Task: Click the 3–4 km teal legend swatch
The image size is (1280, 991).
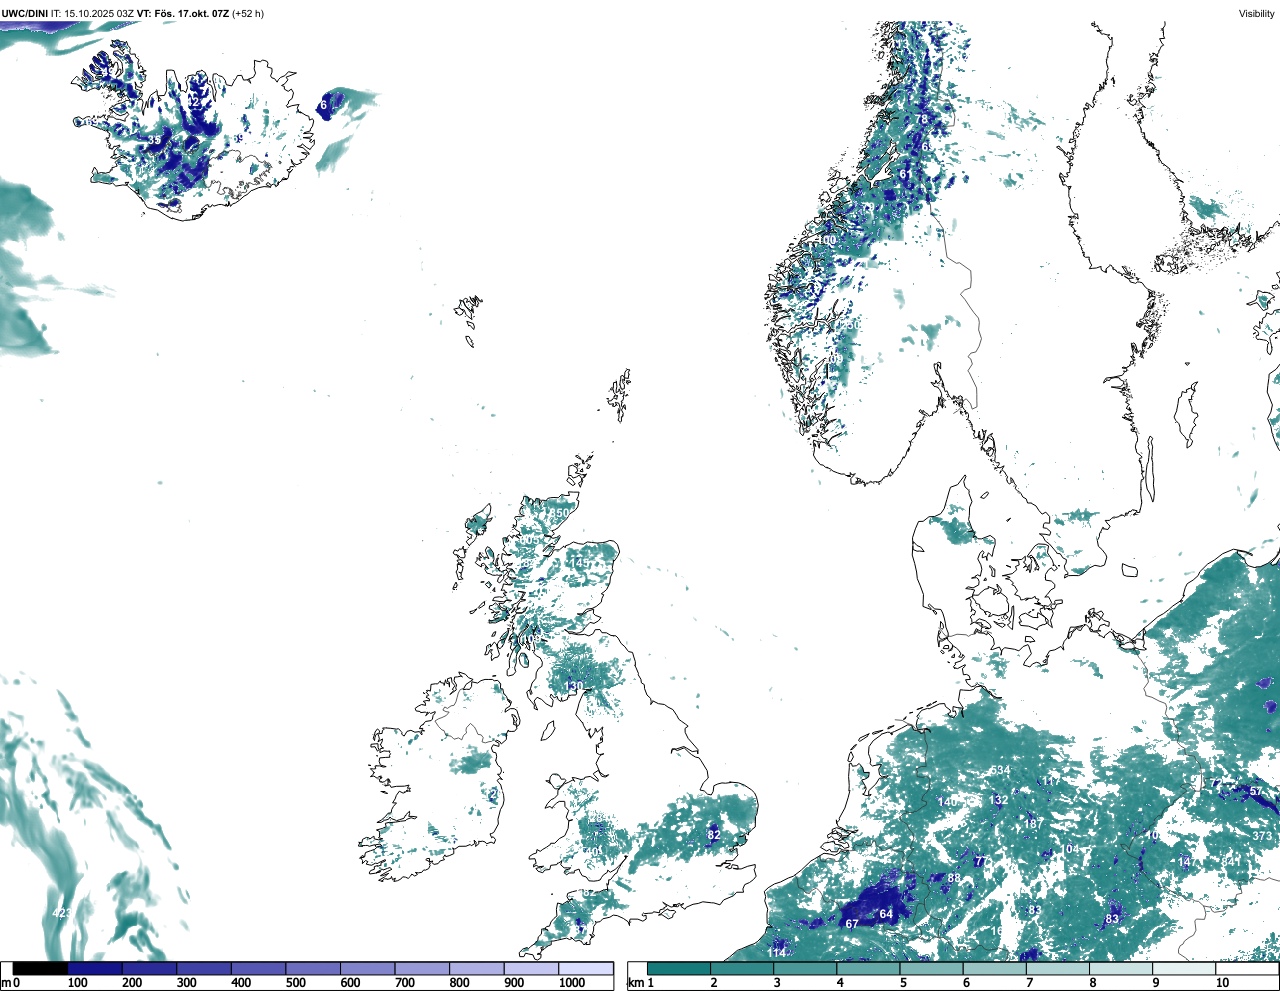Action: 806,968
